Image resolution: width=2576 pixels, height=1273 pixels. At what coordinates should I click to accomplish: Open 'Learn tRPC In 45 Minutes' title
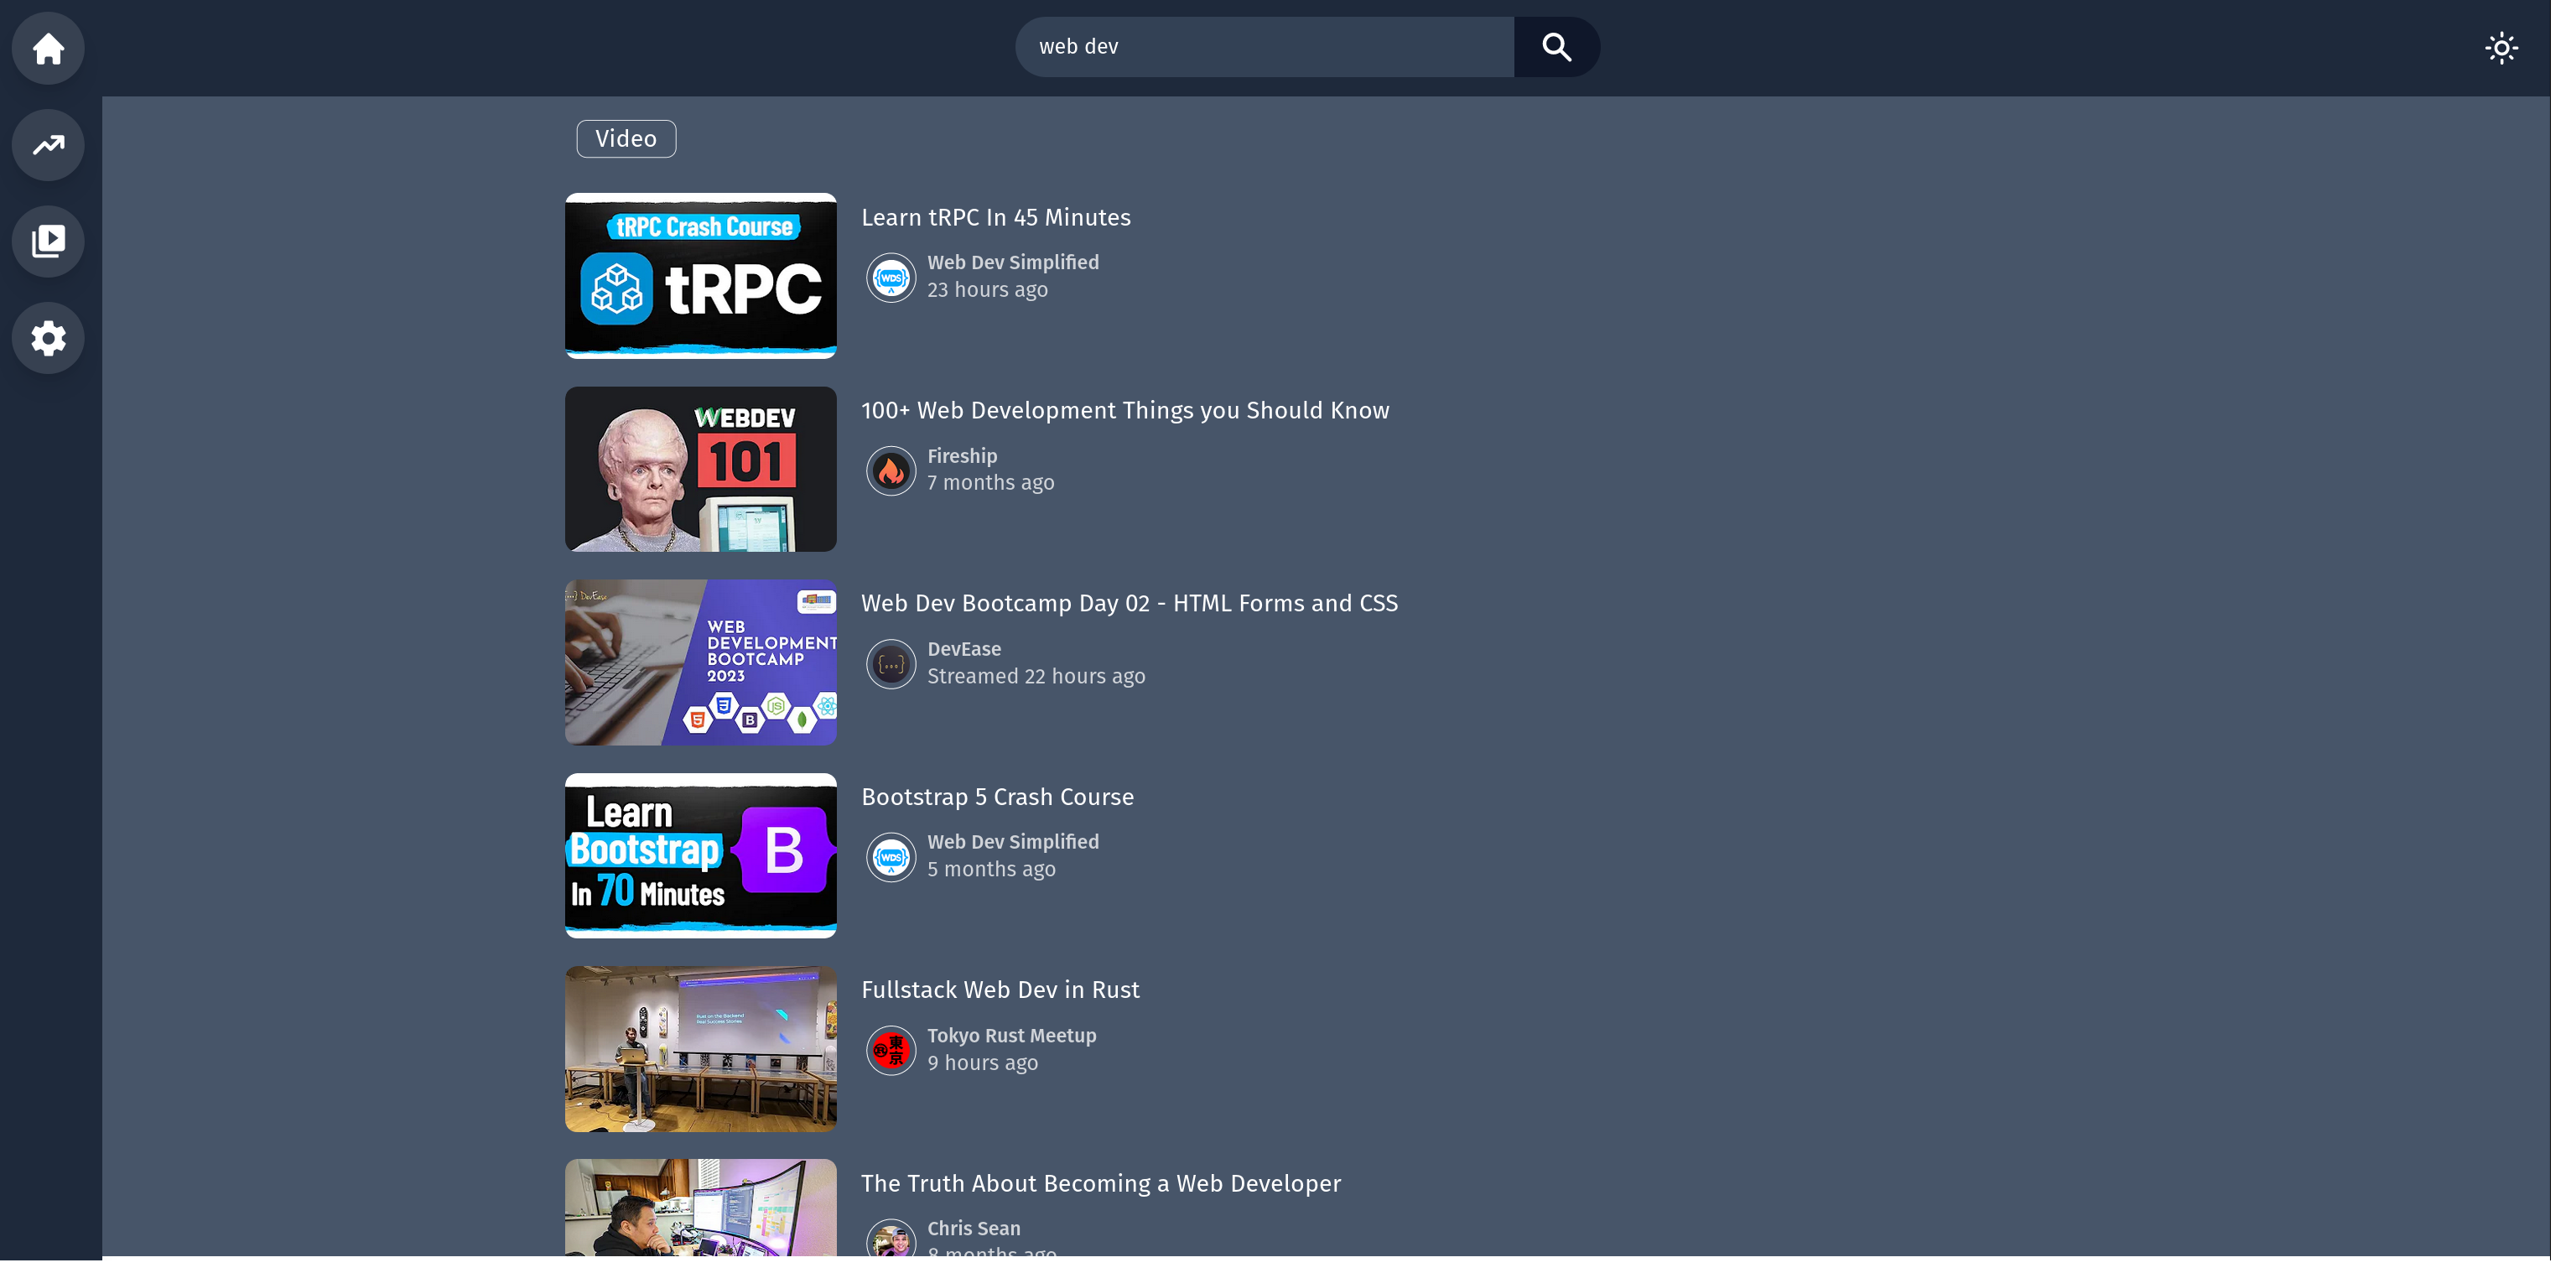[x=1005, y=219]
